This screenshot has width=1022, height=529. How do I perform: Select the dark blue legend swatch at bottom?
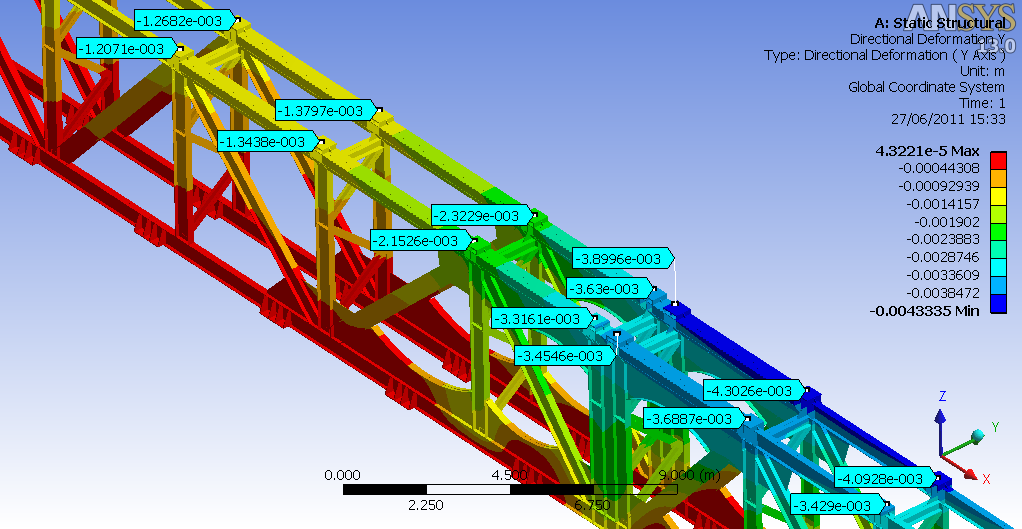[997, 304]
